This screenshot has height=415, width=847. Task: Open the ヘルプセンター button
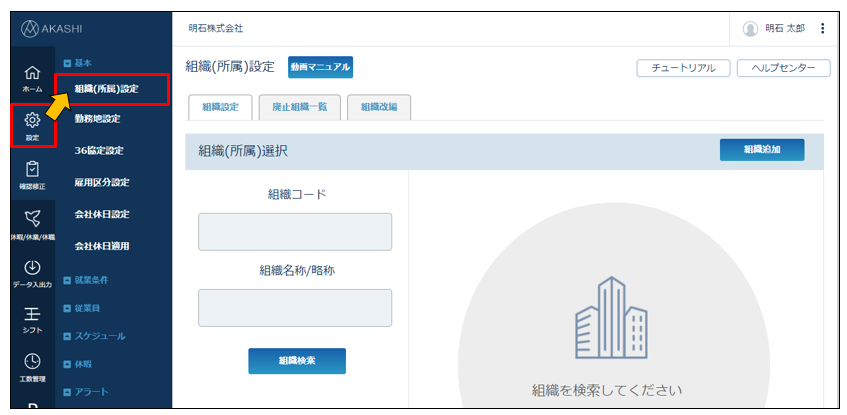784,68
